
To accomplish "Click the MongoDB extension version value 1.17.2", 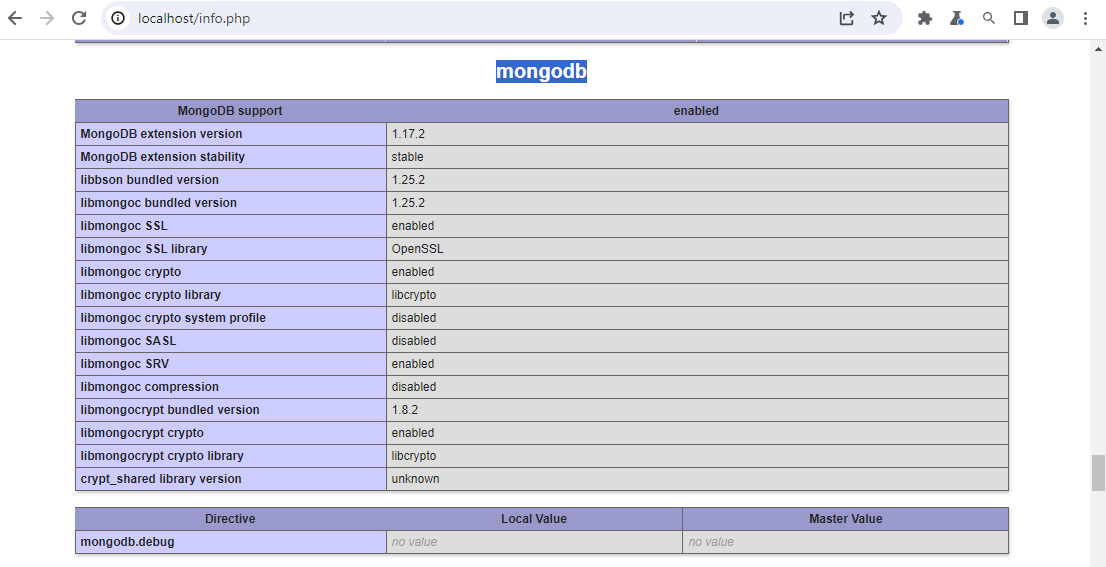I will [x=408, y=134].
